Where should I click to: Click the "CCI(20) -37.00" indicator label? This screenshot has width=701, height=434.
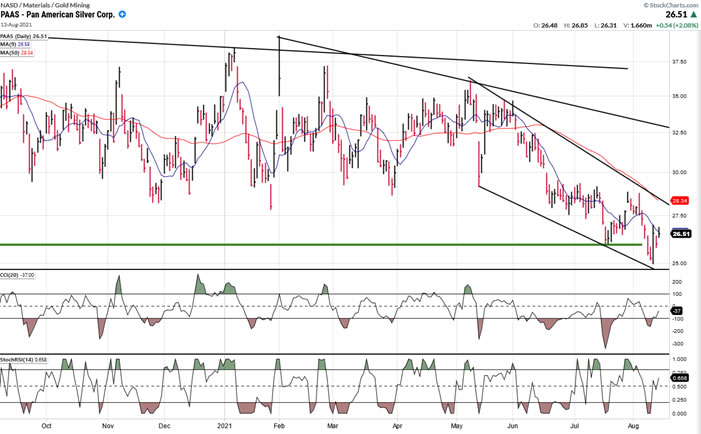click(17, 275)
